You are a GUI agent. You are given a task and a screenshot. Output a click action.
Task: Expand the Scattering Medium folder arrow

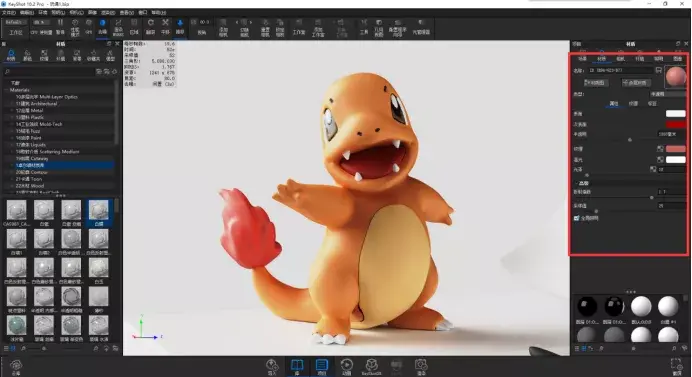click(12, 152)
